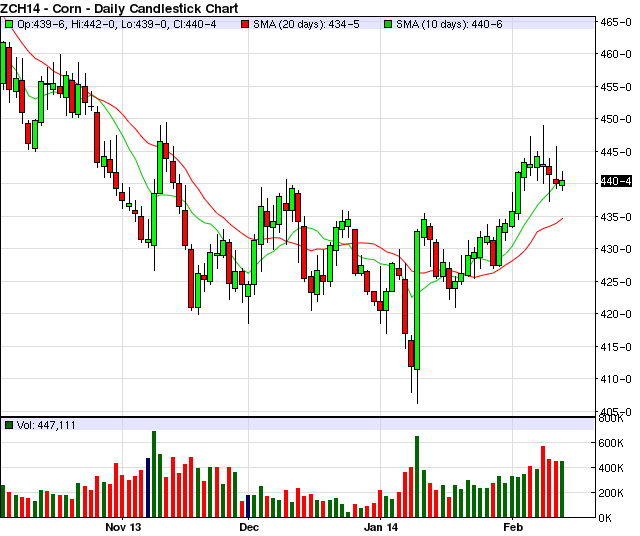Click the long green January candlestick near 410
The width and height of the screenshot is (640, 536).
pyautogui.click(x=417, y=300)
